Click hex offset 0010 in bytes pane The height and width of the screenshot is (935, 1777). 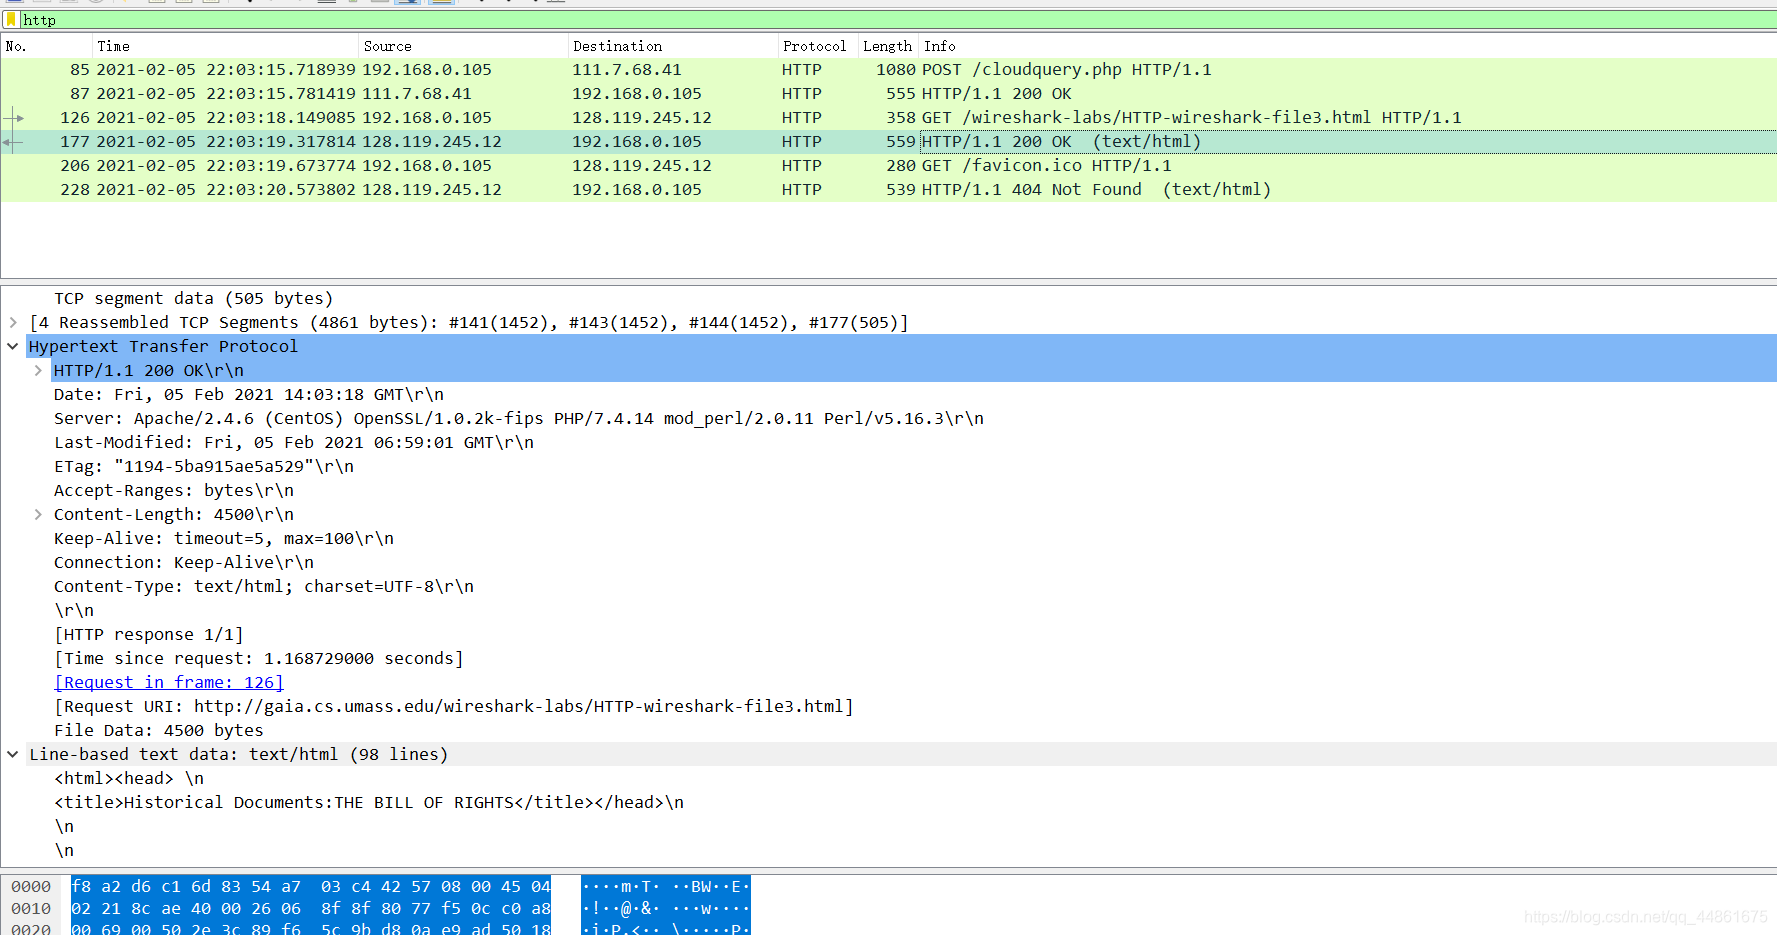click(31, 909)
